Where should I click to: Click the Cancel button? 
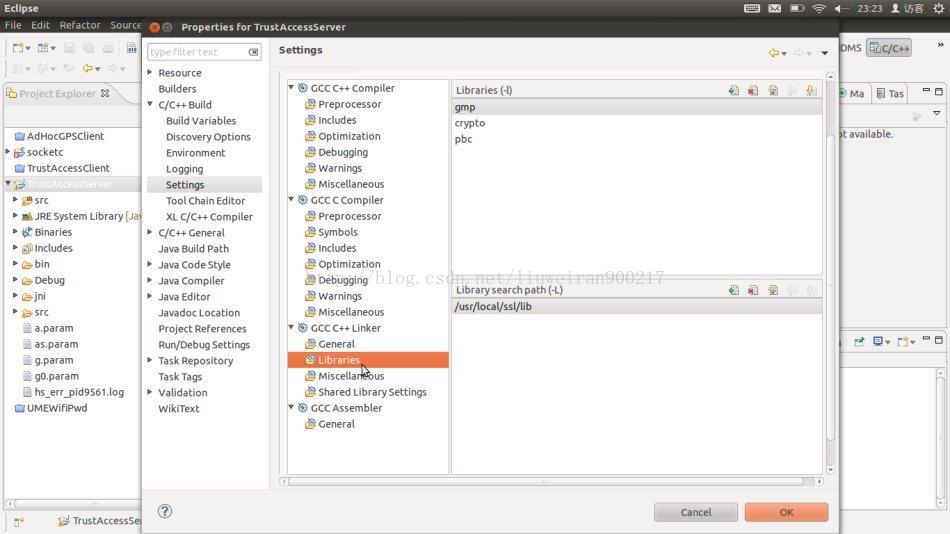pos(696,512)
